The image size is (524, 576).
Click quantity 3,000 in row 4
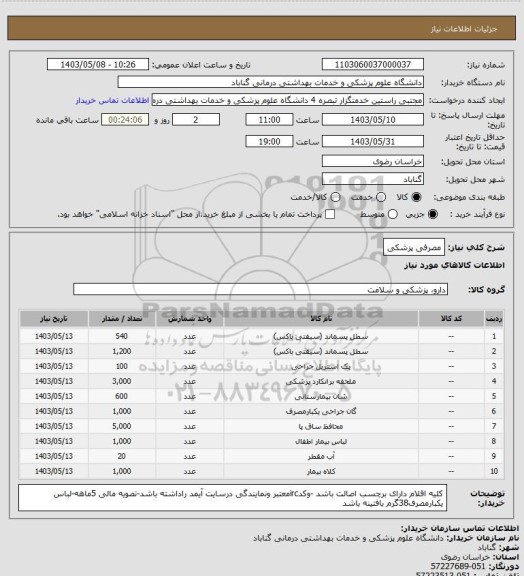coord(122,381)
